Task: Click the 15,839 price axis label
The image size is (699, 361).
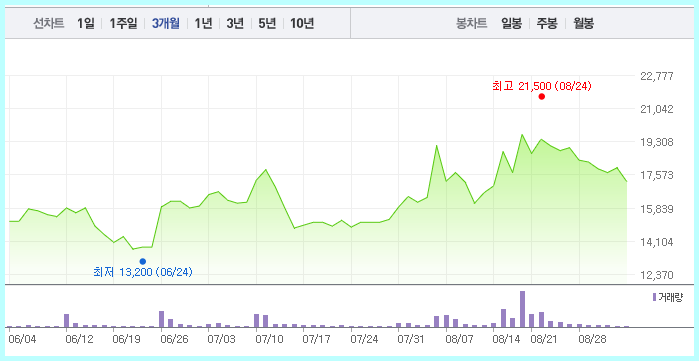Action: [657, 209]
